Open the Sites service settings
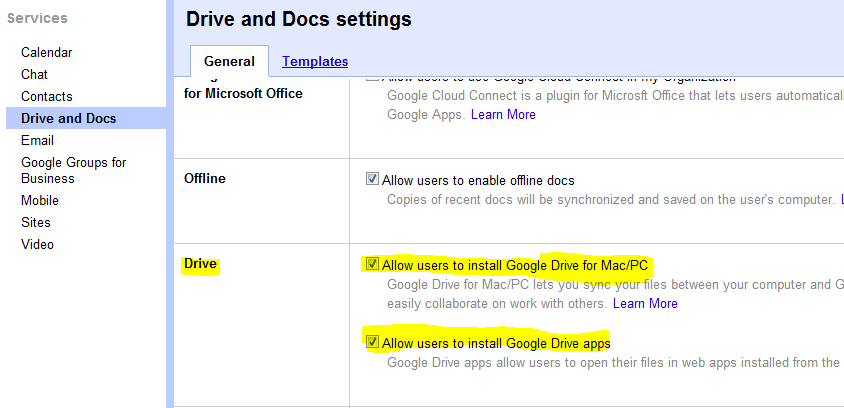 click(x=36, y=222)
